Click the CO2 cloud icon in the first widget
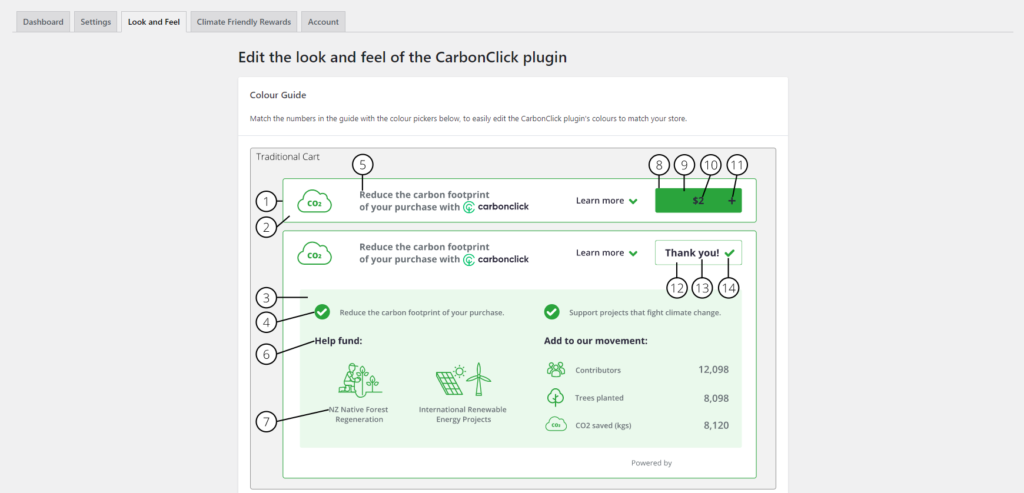Image resolution: width=1024 pixels, height=493 pixels. 314,202
